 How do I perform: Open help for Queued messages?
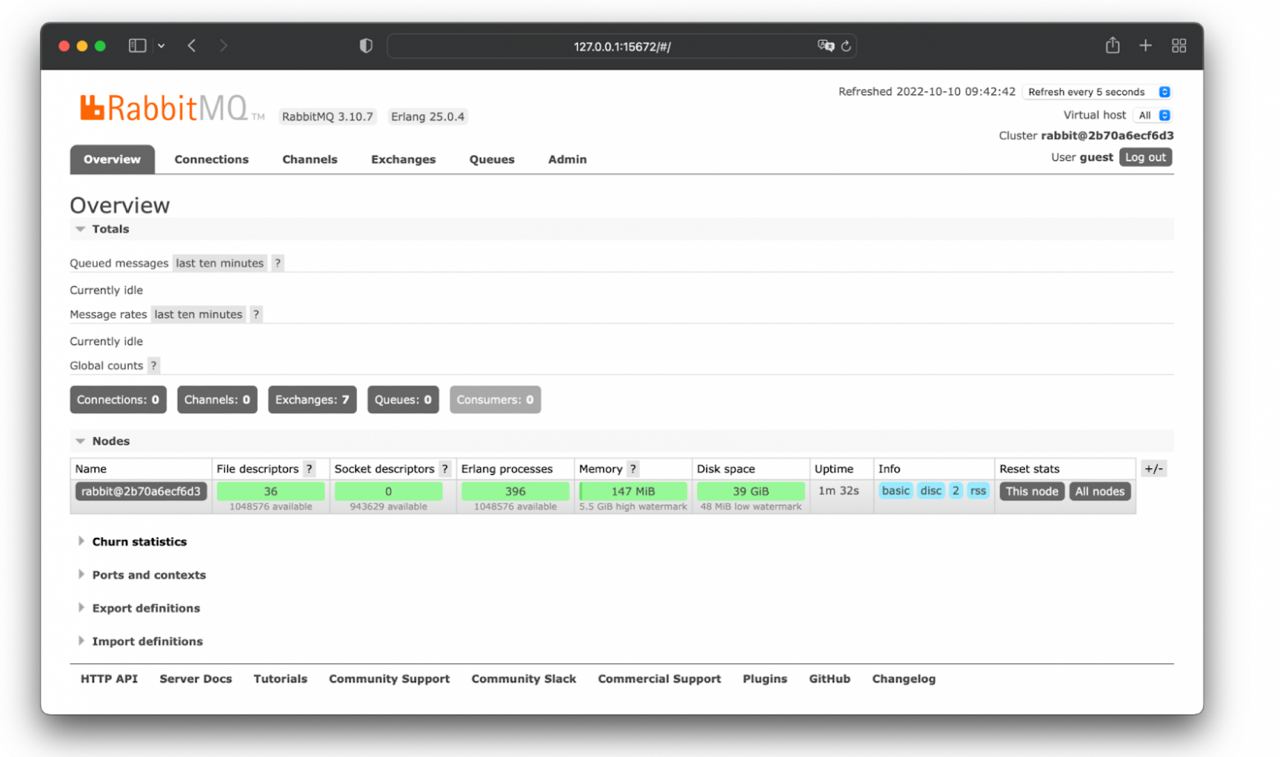[278, 263]
